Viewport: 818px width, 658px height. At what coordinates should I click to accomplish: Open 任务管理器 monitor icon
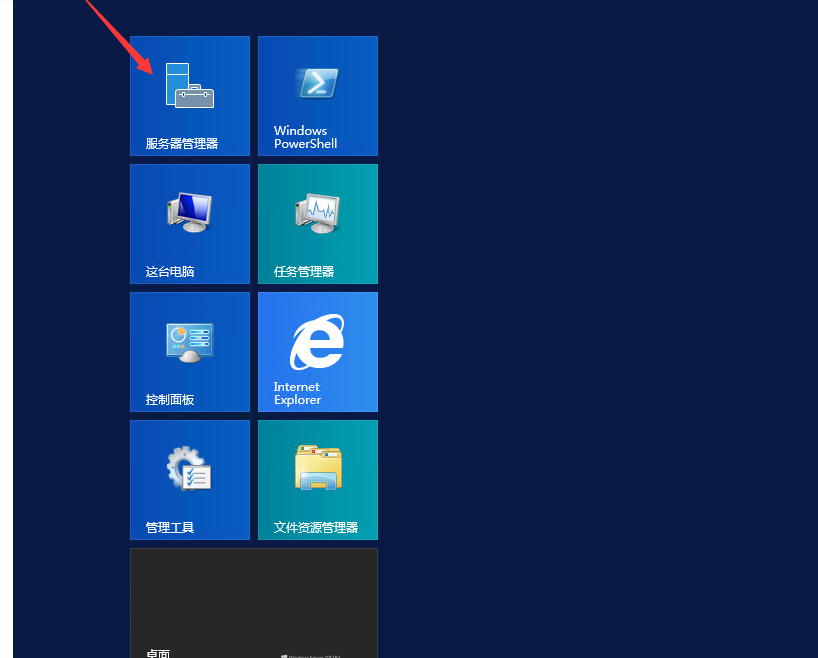coord(317,213)
